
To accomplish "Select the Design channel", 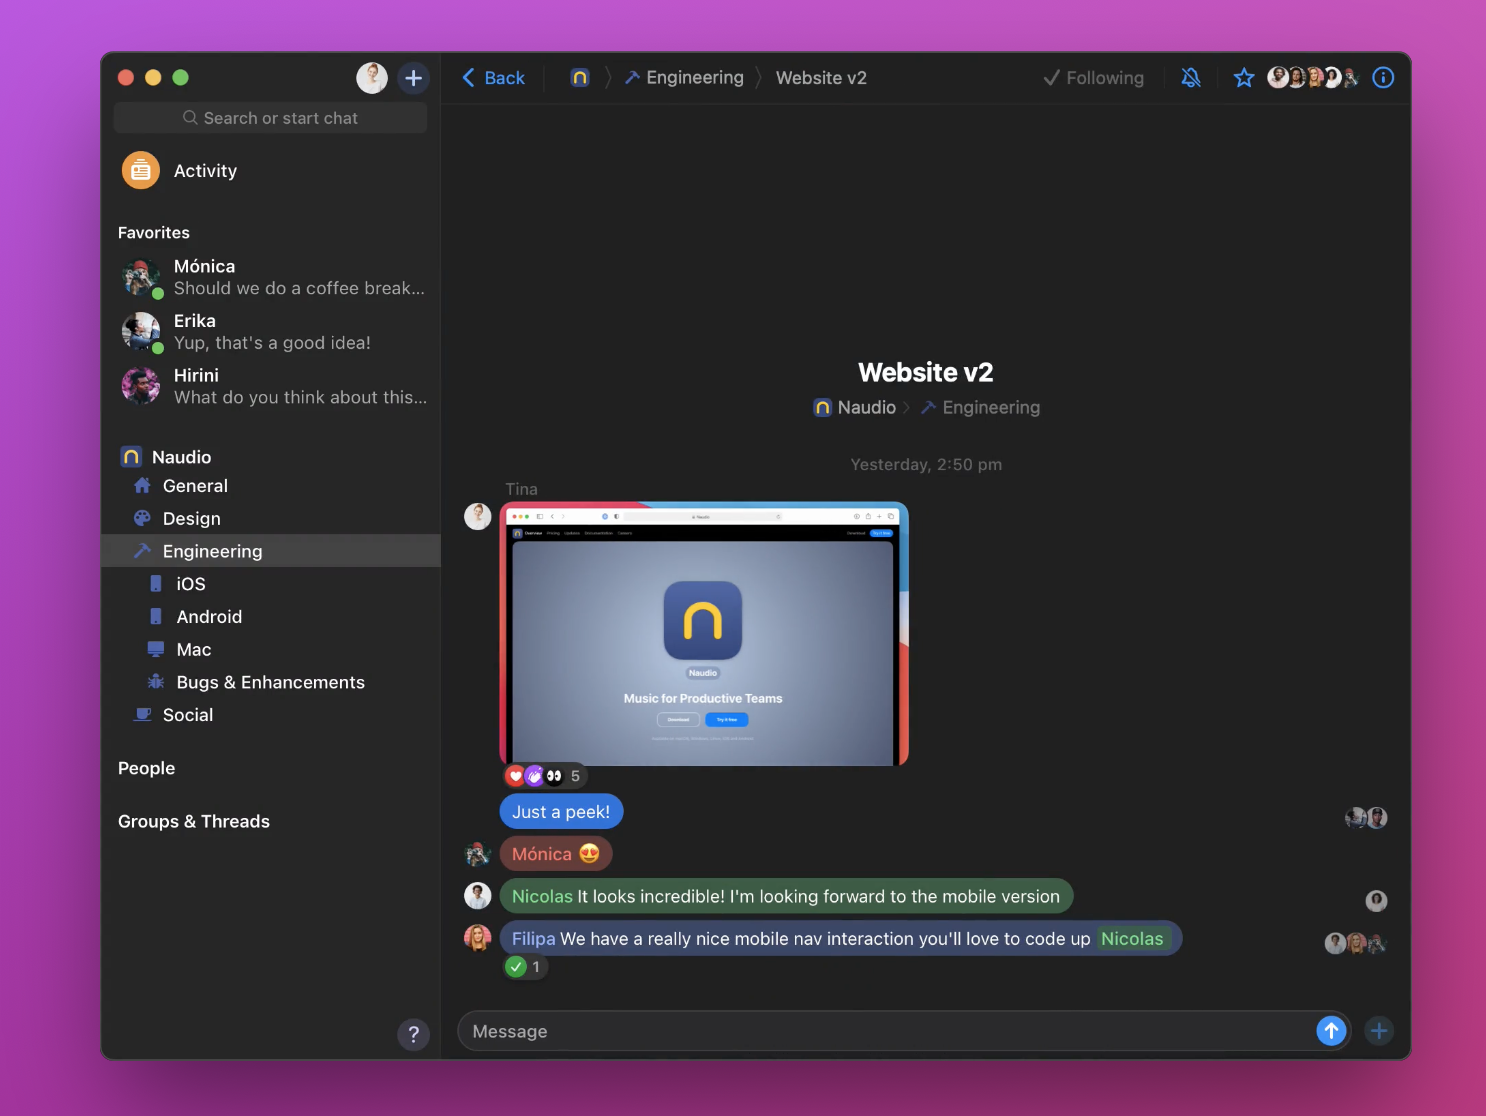I will (191, 519).
